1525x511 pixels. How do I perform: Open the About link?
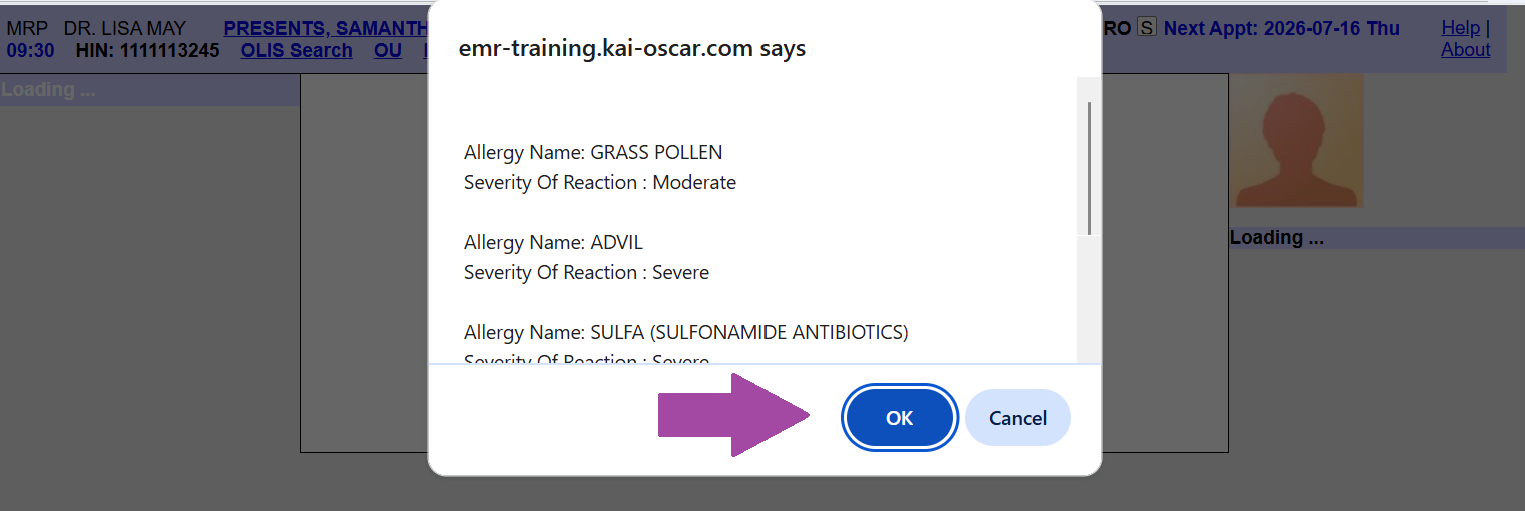click(1465, 49)
